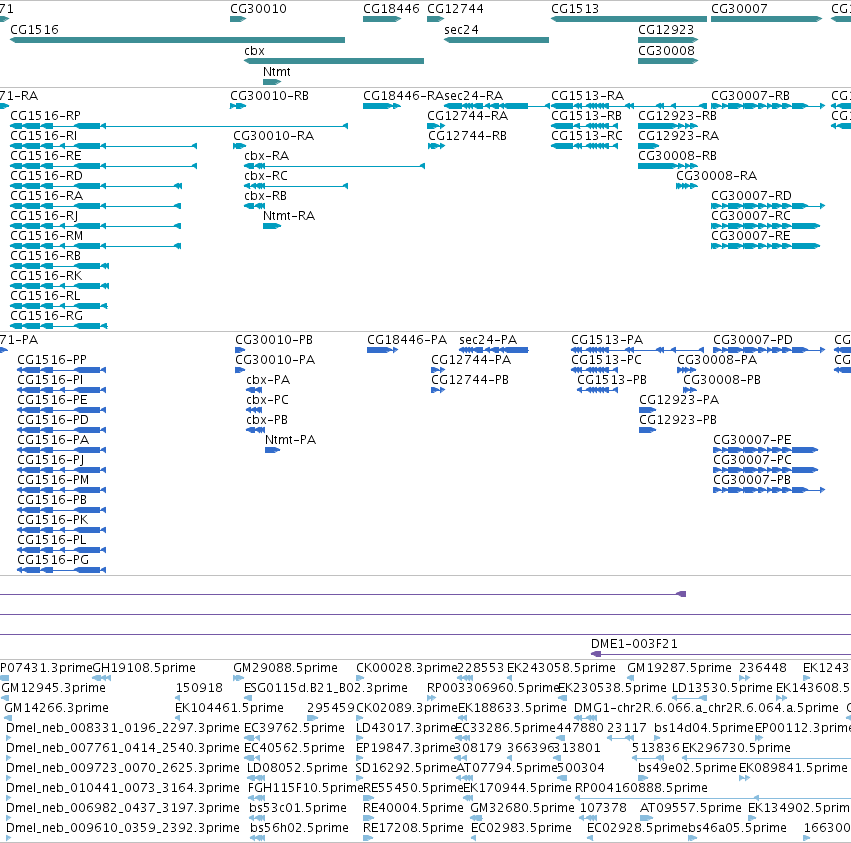Select protein sec24-PA
851x843 pixels.
pos(494,350)
